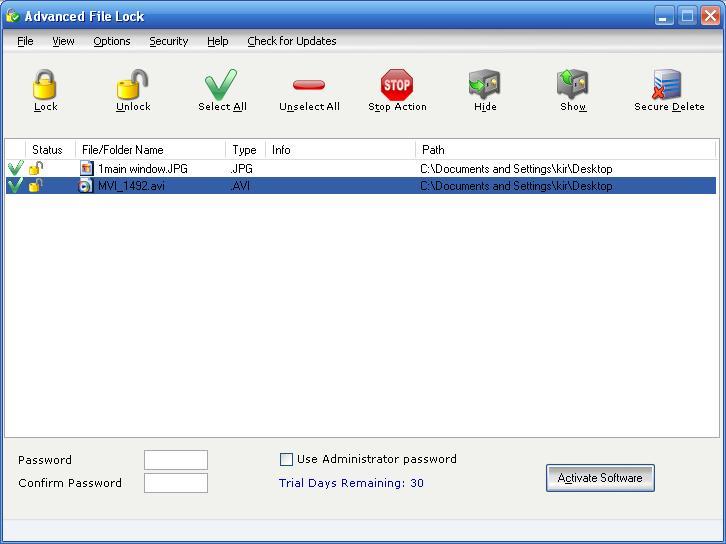The height and width of the screenshot is (544, 726).
Task: Click the JPG file icon beside 1main window.JPG
Action: tap(86, 168)
